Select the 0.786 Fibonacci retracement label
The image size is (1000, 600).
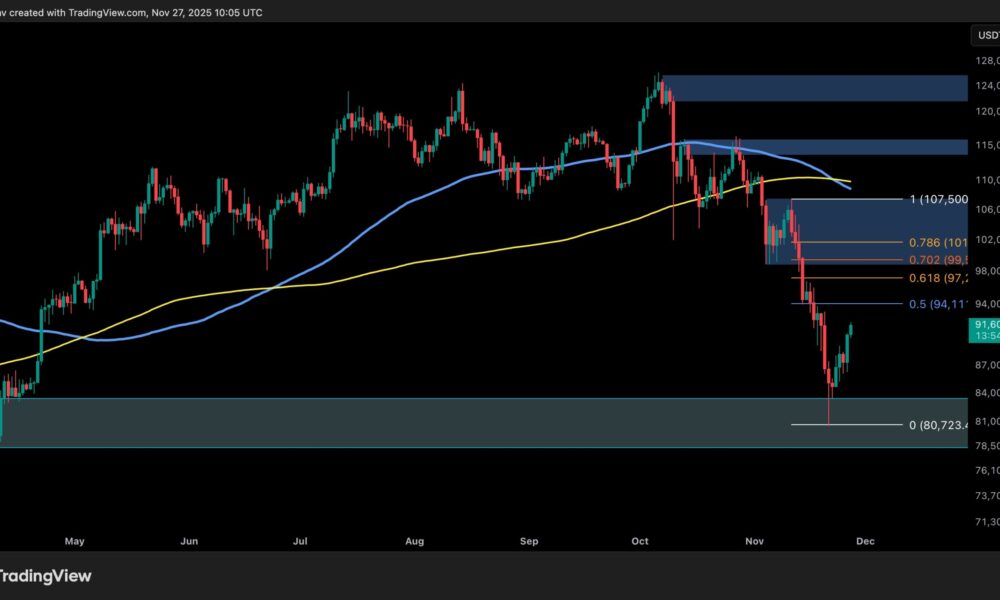[937, 241]
